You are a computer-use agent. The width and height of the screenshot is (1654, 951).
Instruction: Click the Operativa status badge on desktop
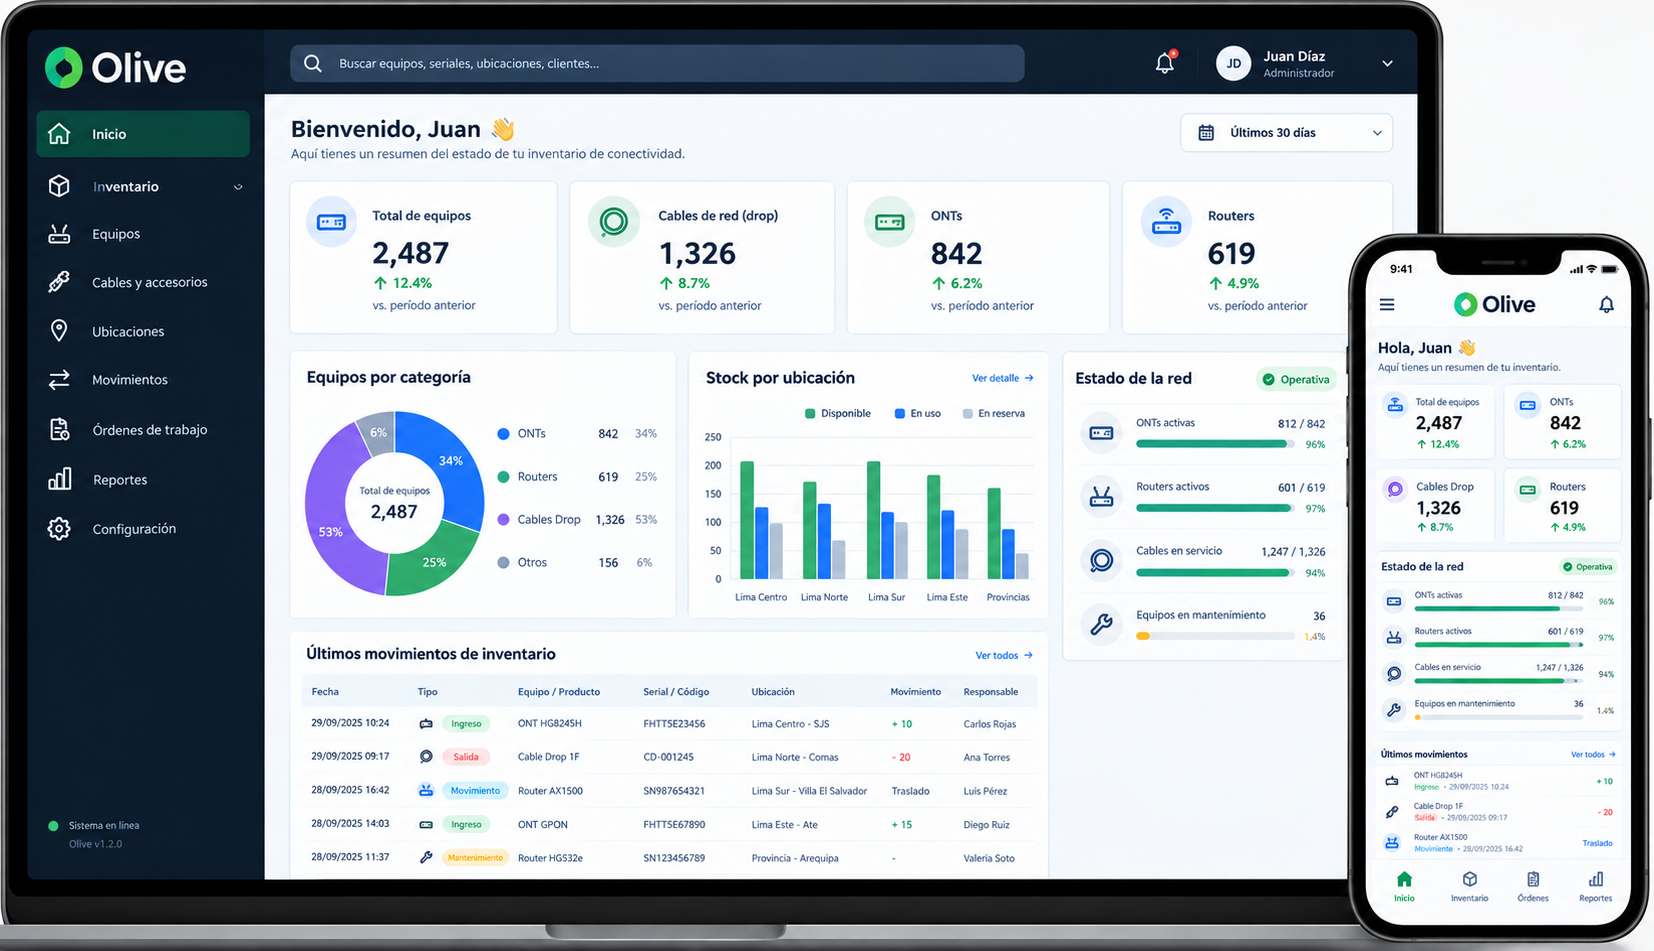[x=1296, y=379]
